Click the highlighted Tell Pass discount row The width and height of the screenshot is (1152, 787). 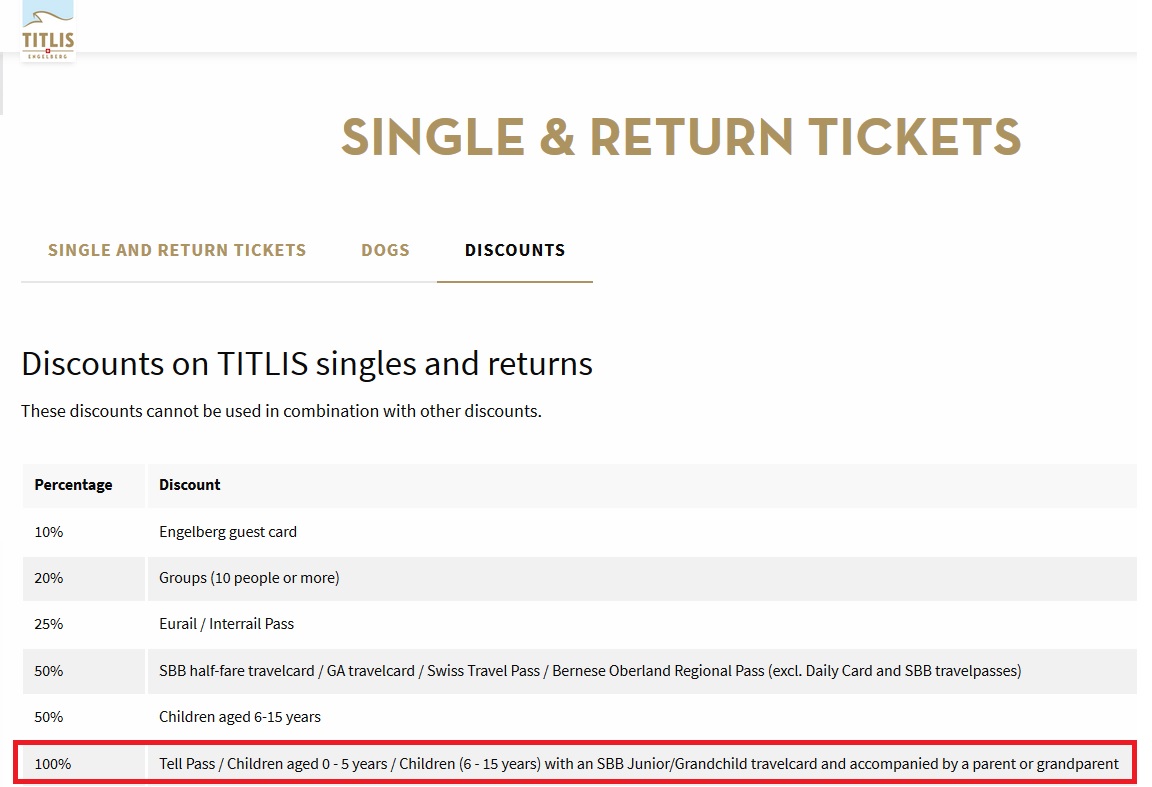pos(575,763)
